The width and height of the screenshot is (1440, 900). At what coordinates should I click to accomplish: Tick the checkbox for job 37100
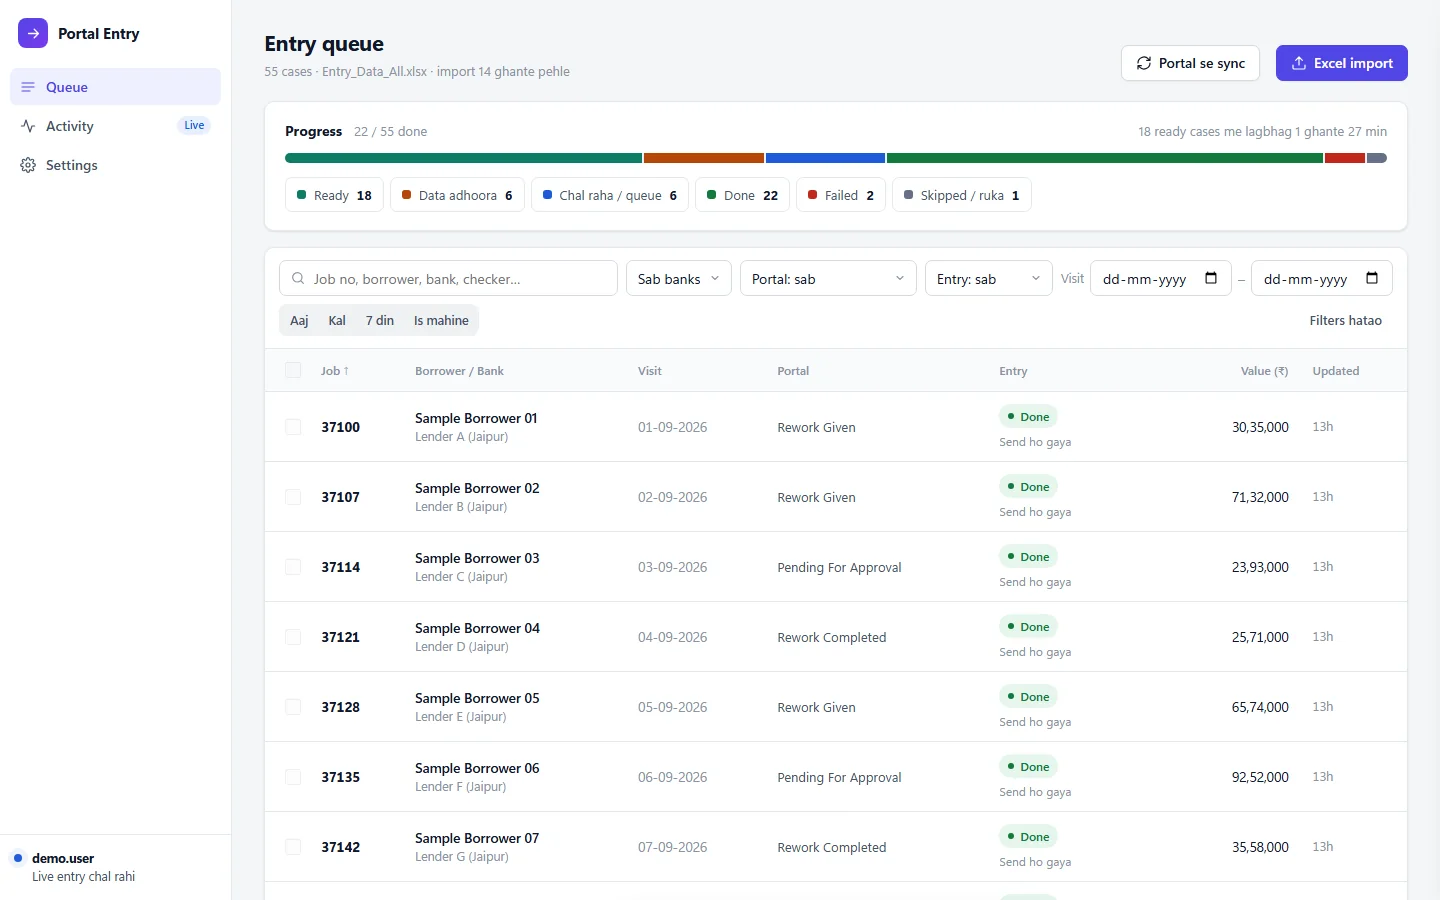pos(293,427)
